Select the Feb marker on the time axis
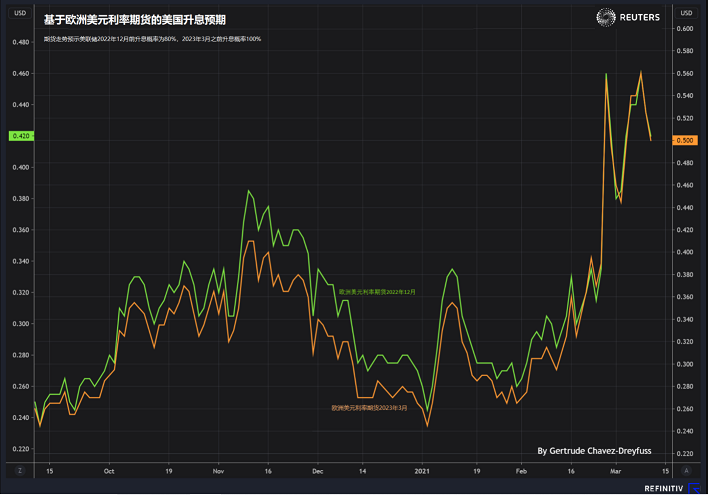The image size is (708, 495). [521, 468]
